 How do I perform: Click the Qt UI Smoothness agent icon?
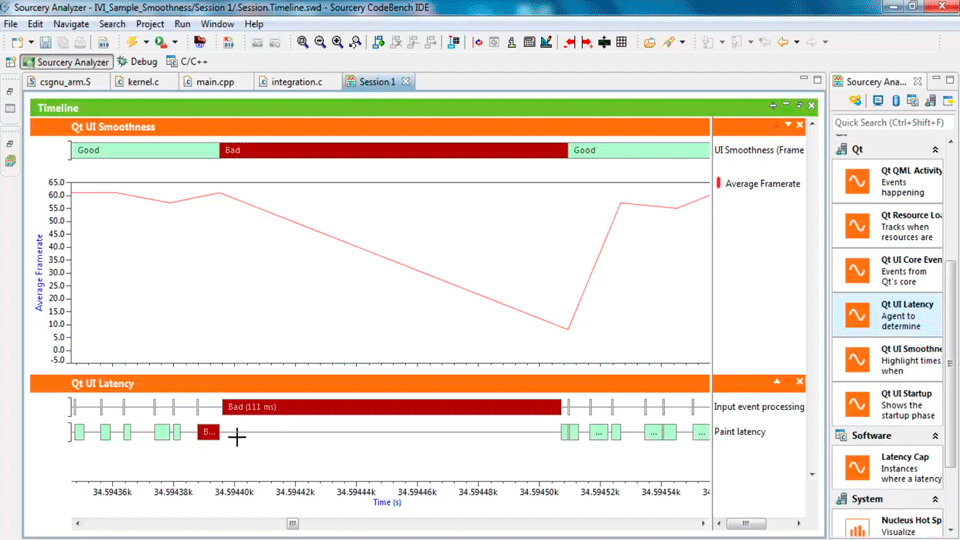[x=857, y=359]
